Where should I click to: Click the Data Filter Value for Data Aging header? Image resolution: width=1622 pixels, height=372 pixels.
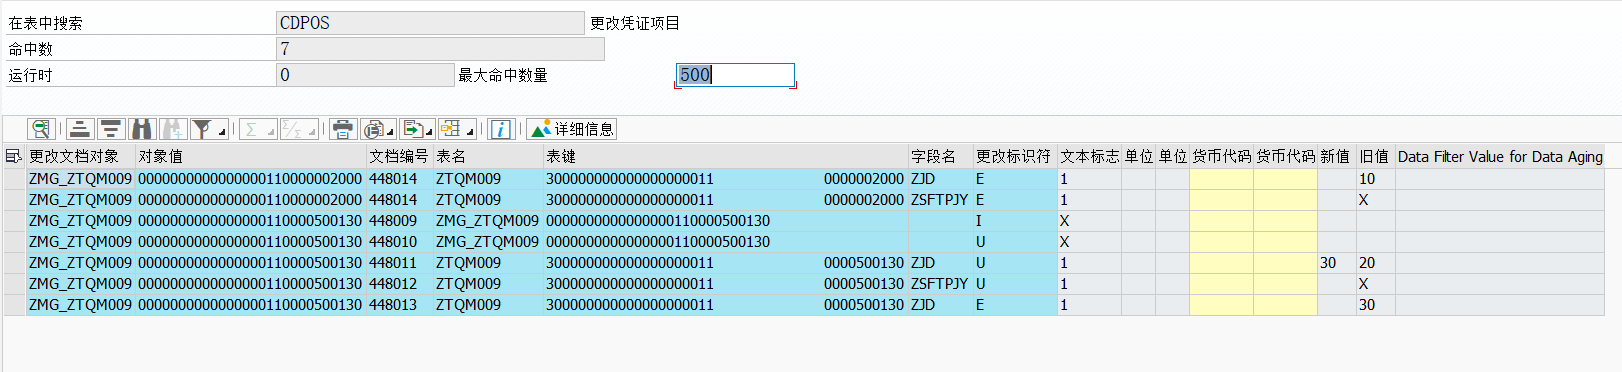point(1500,156)
